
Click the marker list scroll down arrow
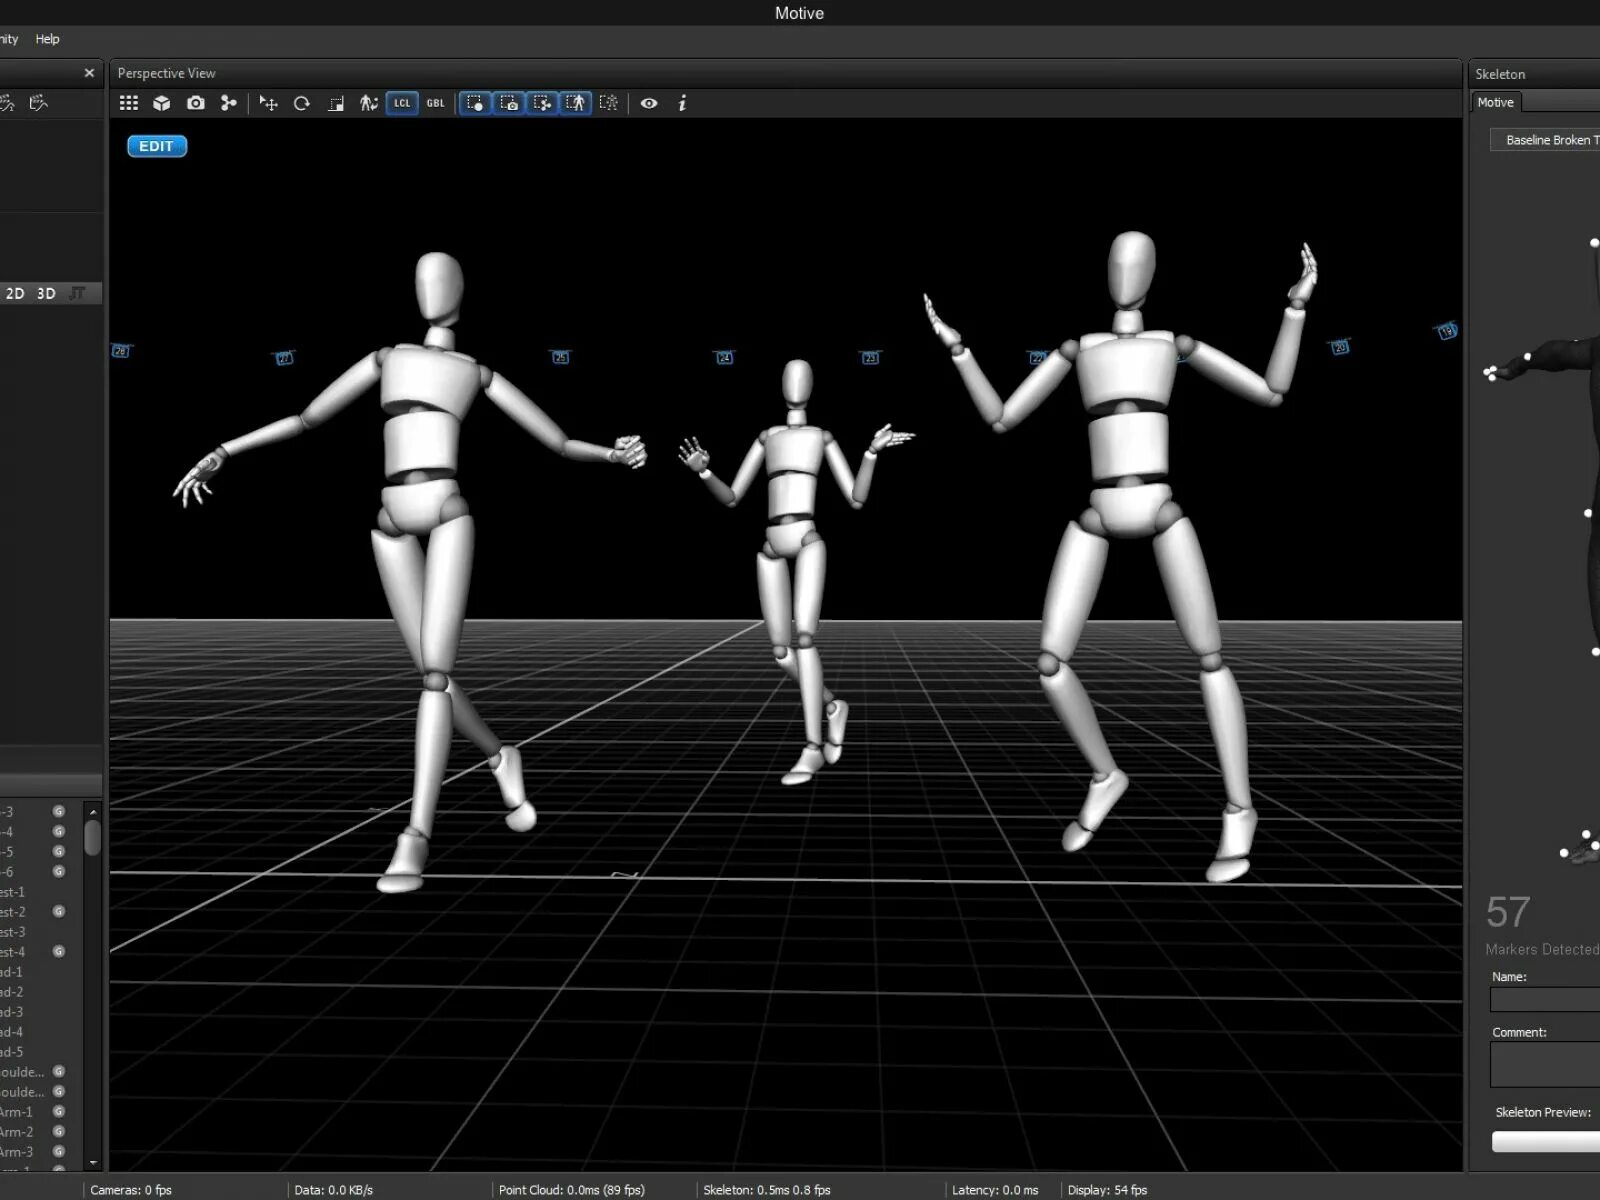point(93,1162)
